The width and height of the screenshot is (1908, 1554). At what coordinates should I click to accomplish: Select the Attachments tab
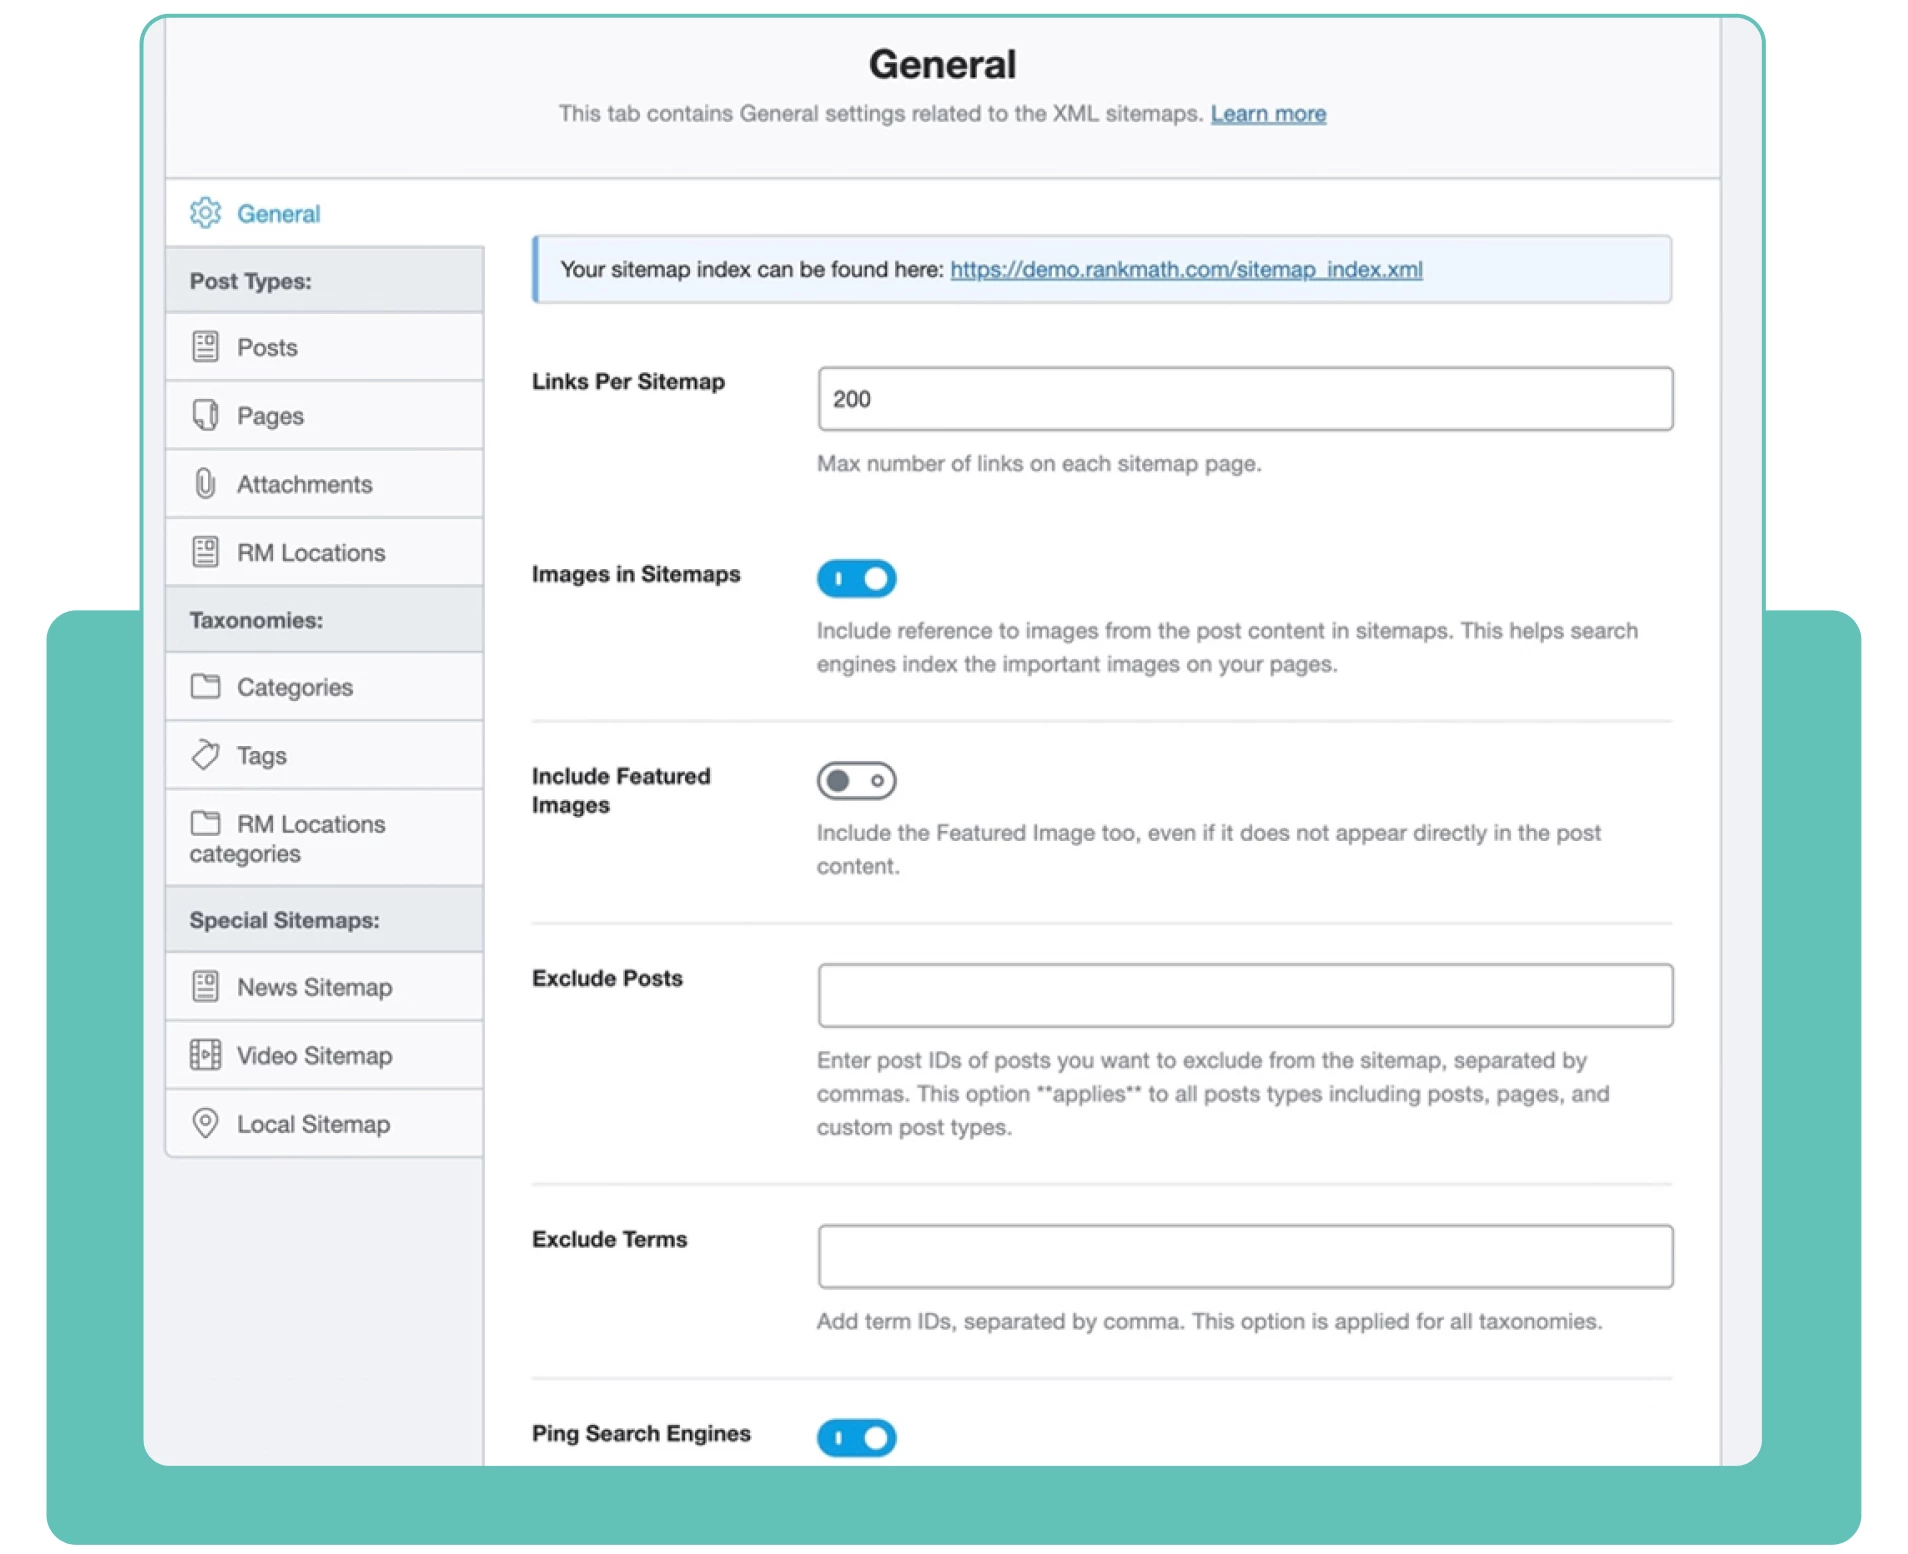point(325,484)
